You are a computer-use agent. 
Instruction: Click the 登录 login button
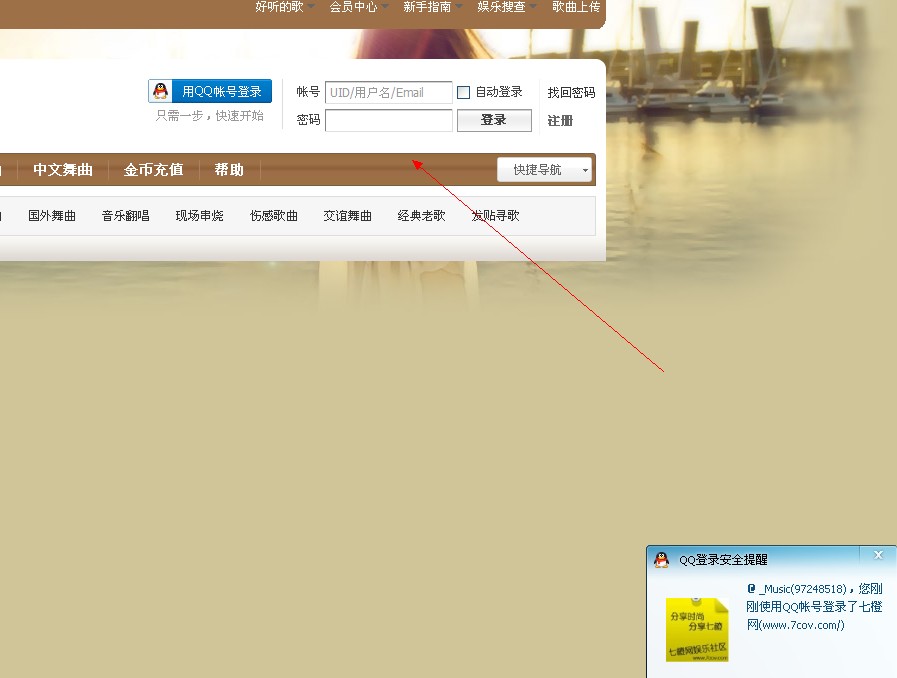point(494,120)
